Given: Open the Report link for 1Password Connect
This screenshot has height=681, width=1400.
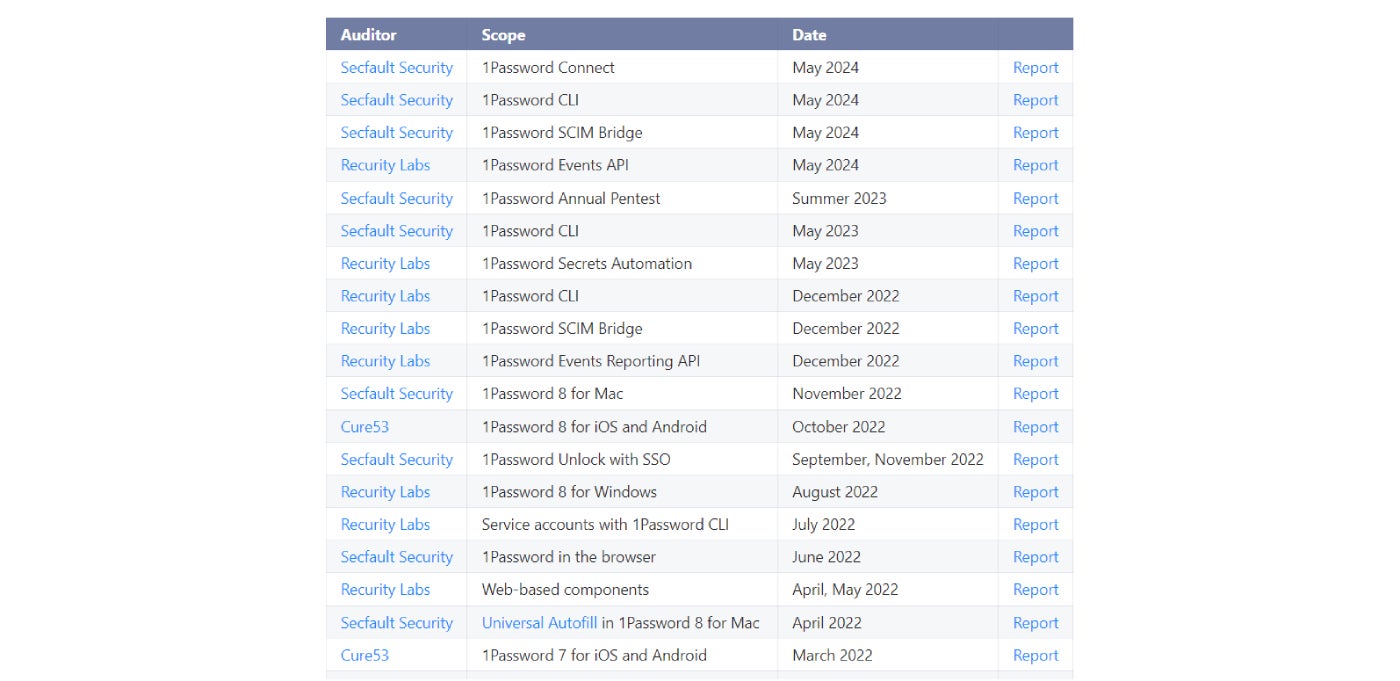Looking at the screenshot, I should [1035, 68].
